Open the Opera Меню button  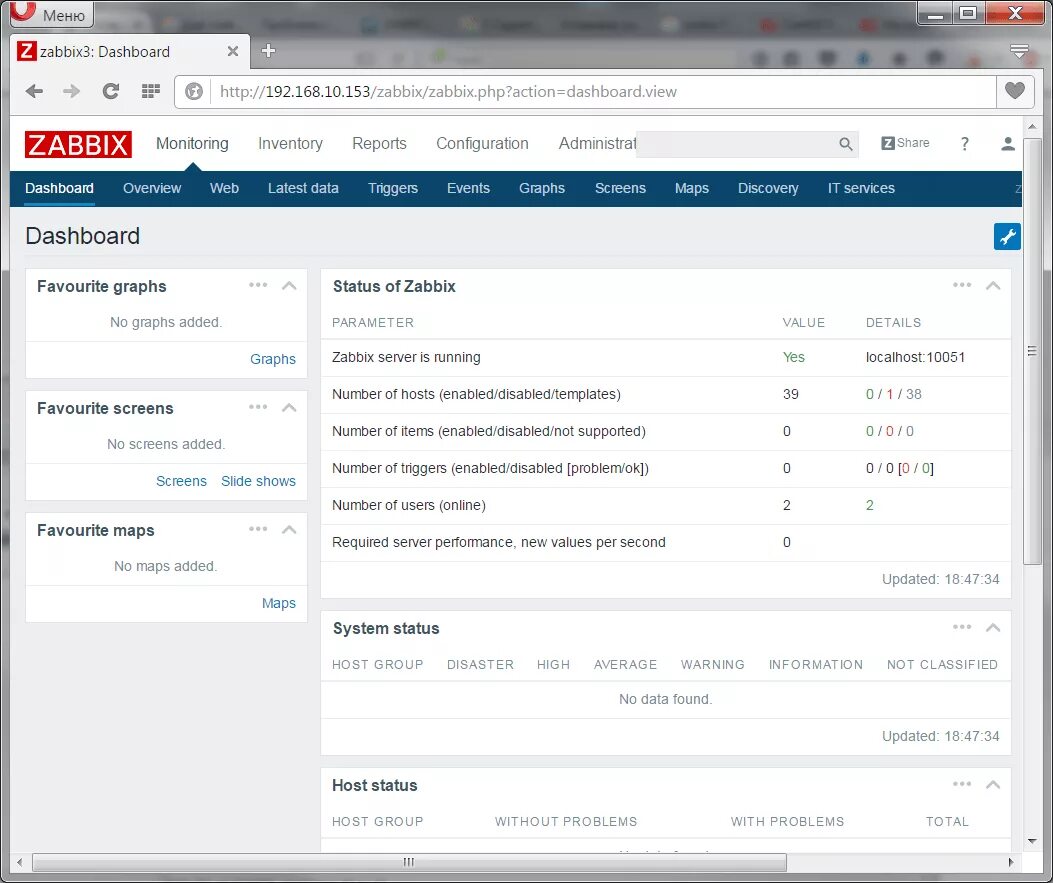(52, 13)
